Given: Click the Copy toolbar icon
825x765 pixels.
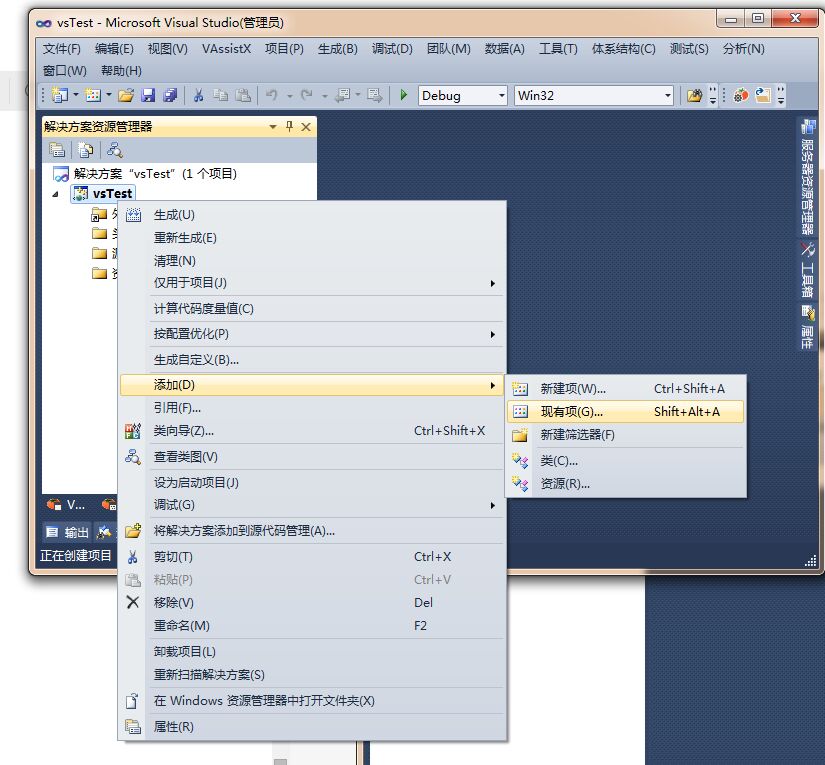Looking at the screenshot, I should tap(220, 95).
